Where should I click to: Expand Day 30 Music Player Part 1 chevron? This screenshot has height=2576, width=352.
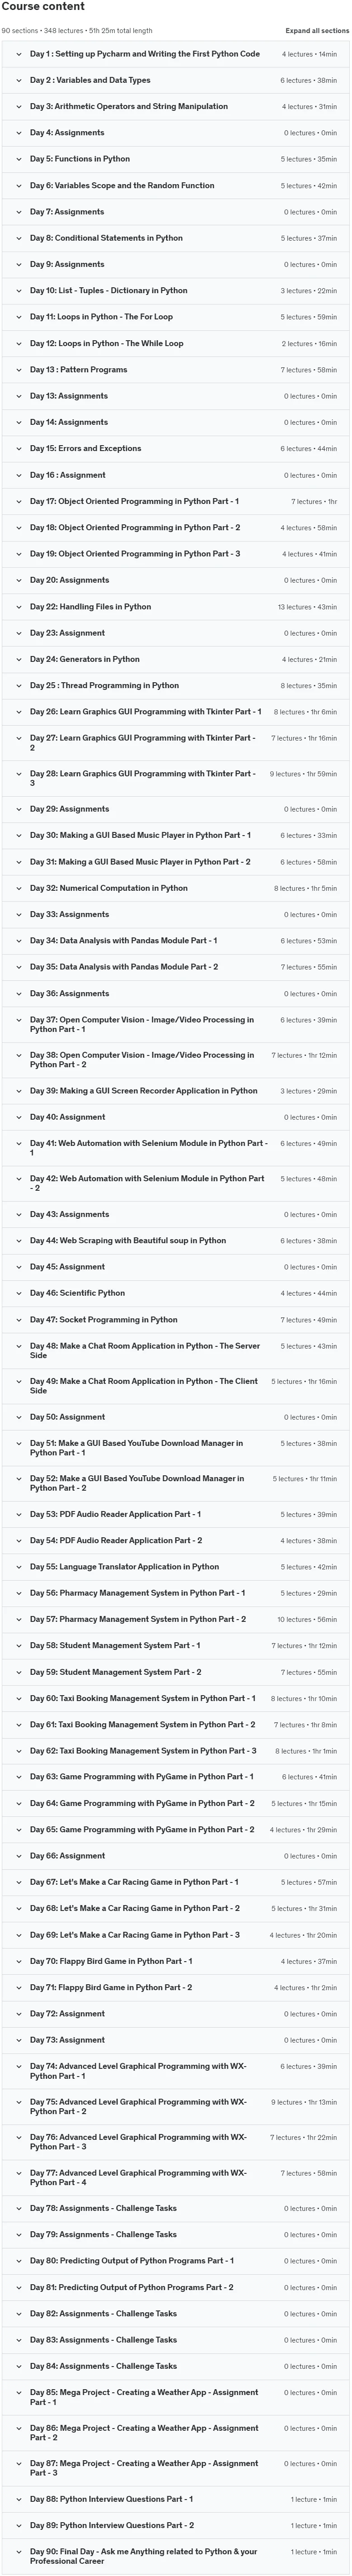point(18,835)
